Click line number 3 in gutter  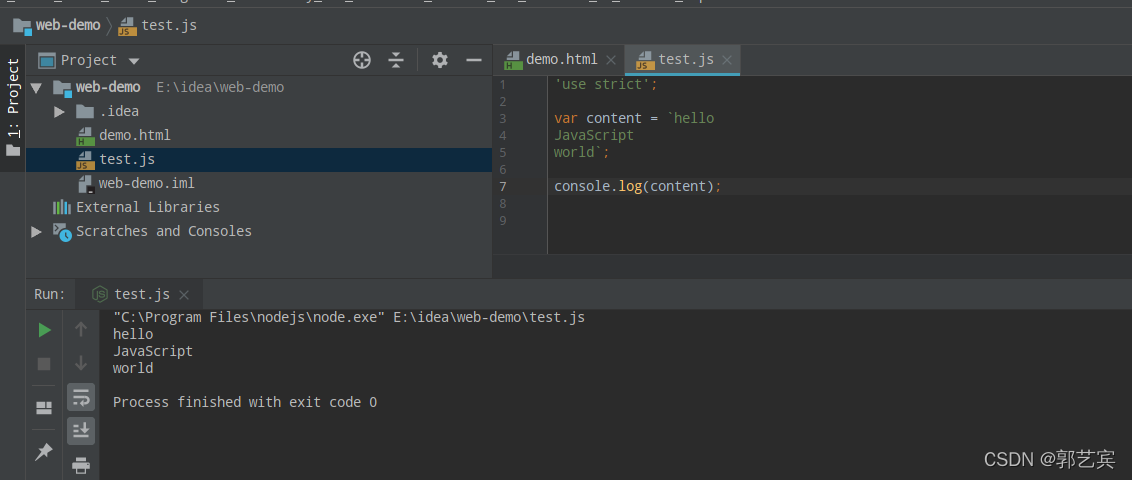(x=502, y=118)
